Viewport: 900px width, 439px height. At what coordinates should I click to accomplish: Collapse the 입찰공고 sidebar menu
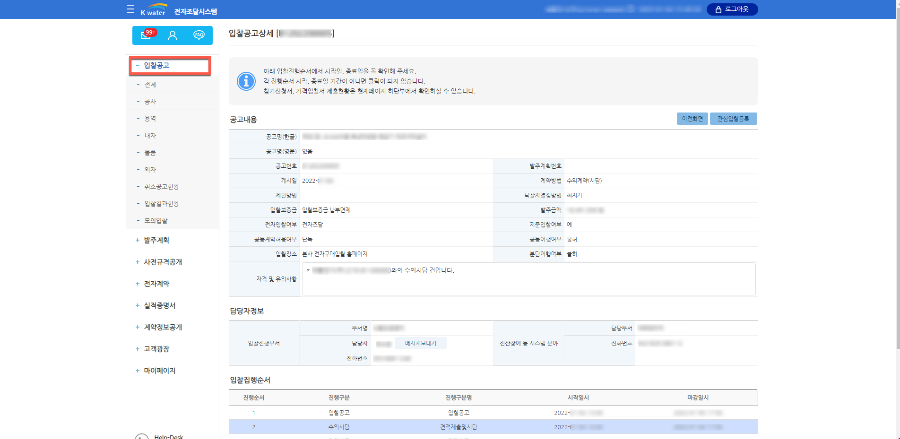(170, 66)
